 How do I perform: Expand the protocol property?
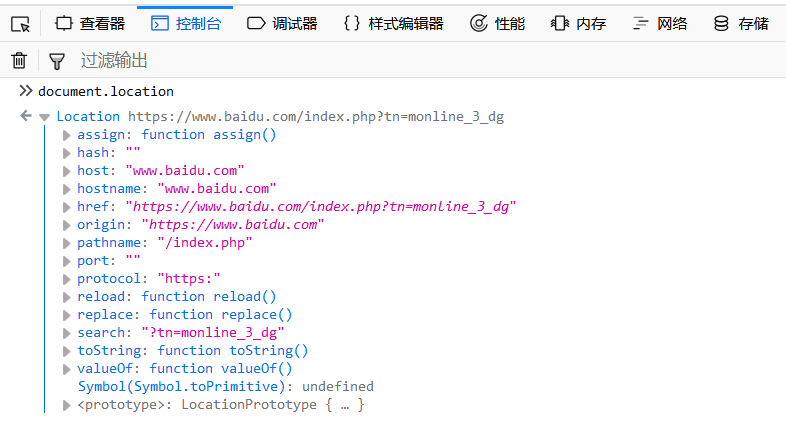[x=66, y=279]
